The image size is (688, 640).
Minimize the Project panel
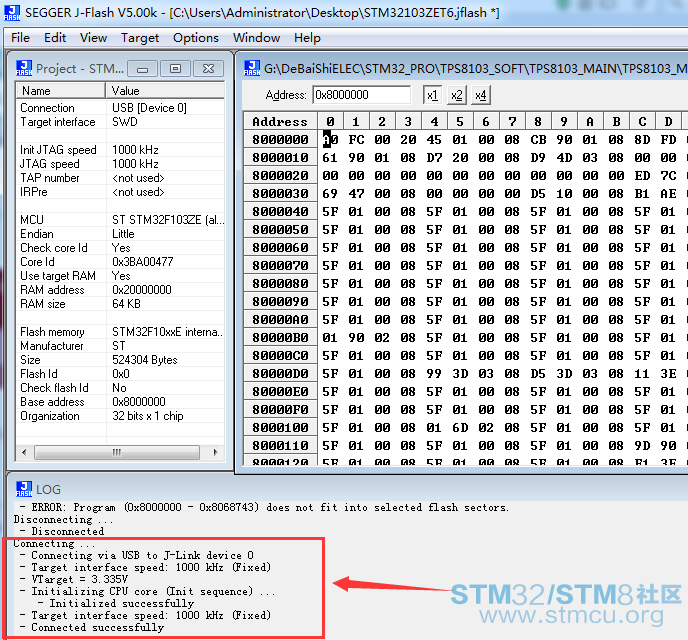(142, 69)
